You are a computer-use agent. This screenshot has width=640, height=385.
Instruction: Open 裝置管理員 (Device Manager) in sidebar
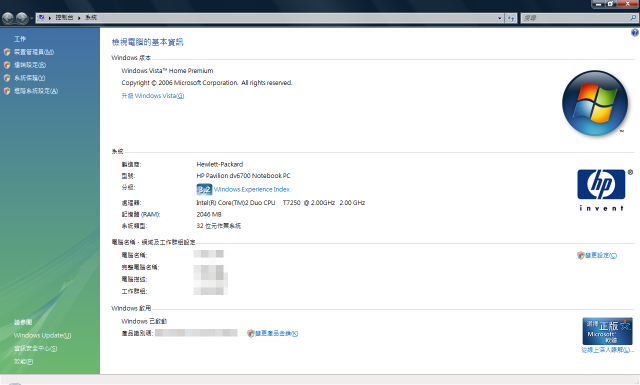pyautogui.click(x=34, y=52)
